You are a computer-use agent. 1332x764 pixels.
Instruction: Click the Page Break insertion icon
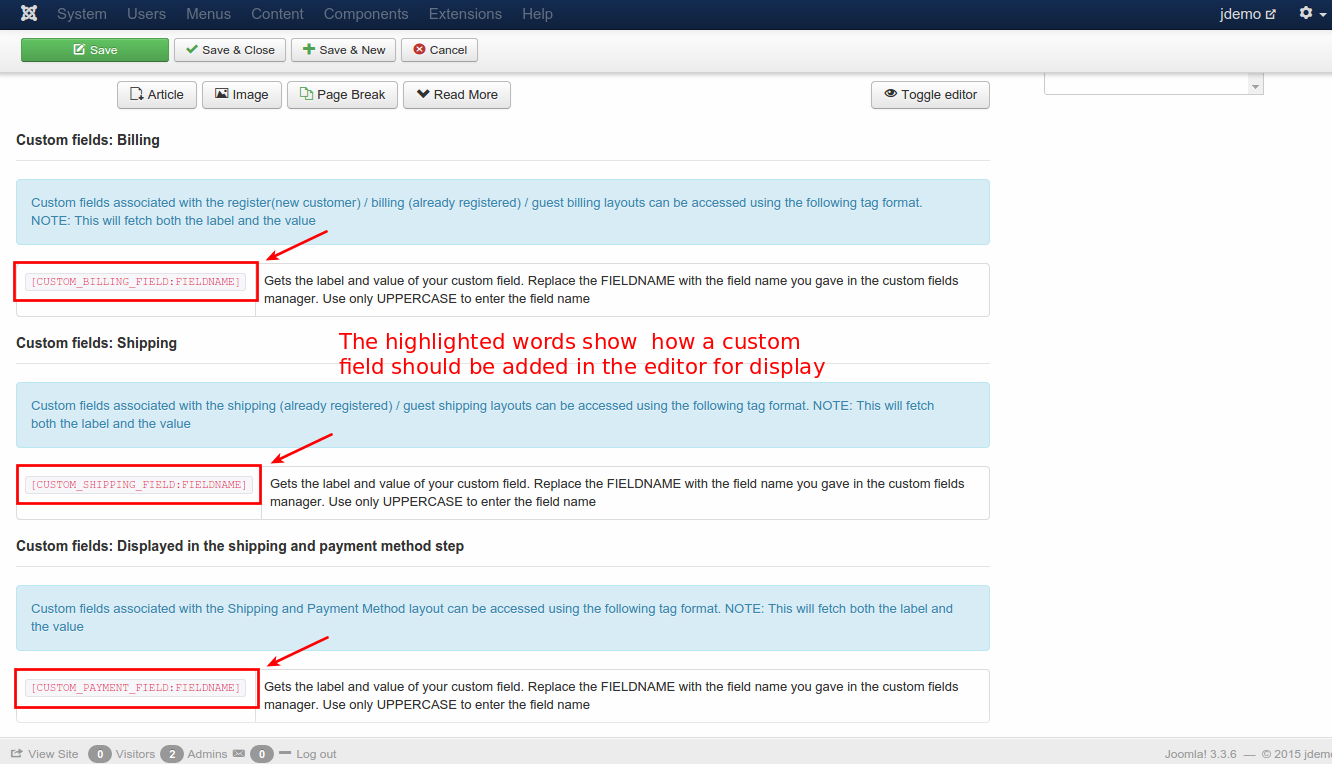click(307, 95)
